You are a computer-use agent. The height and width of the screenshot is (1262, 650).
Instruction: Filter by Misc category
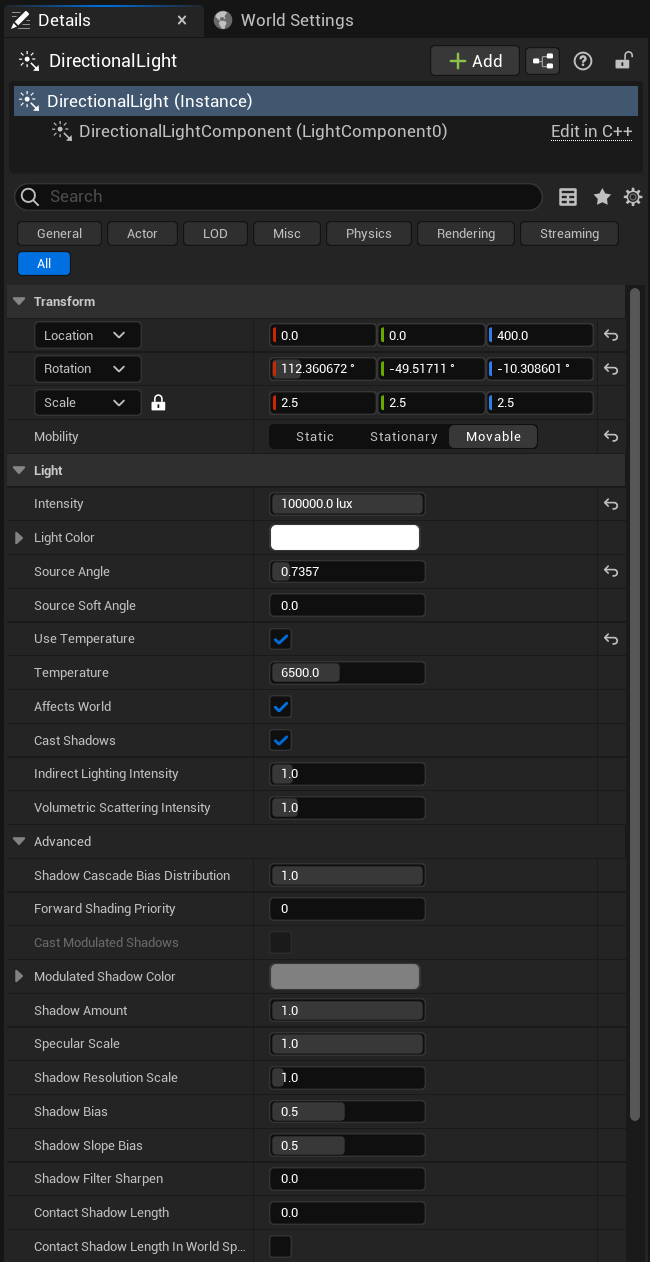287,233
